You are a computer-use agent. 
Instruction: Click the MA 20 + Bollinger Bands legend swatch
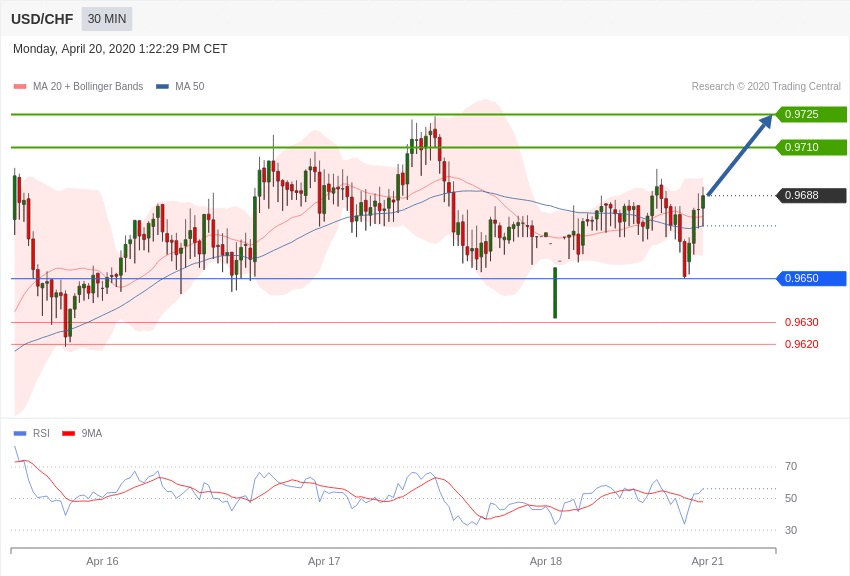click(x=20, y=86)
